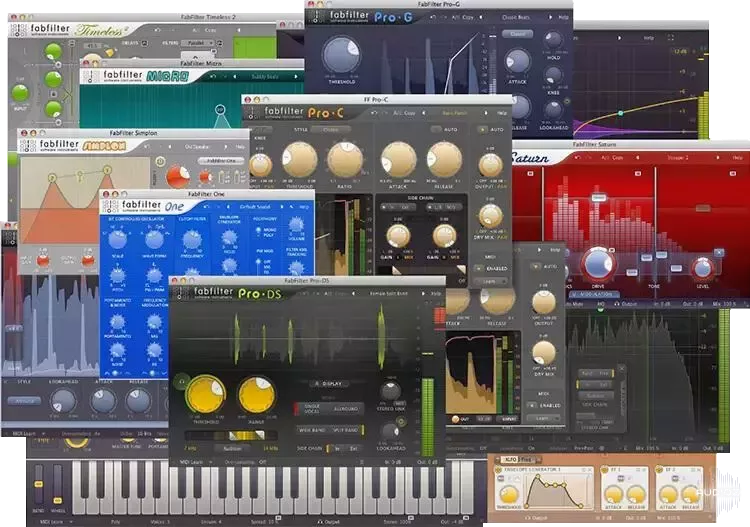Click Timeless Input green knob
This screenshot has width=750, height=527.
point(21,93)
